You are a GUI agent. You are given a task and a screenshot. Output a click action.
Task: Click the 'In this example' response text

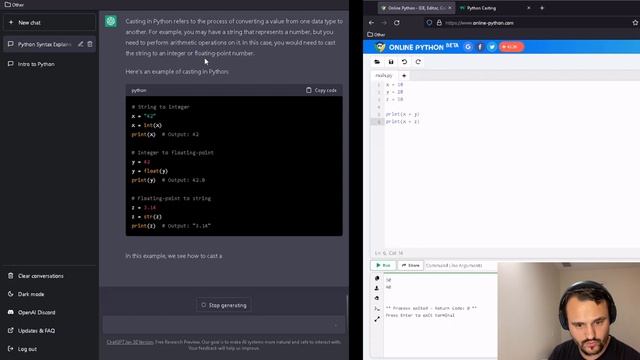(174, 256)
